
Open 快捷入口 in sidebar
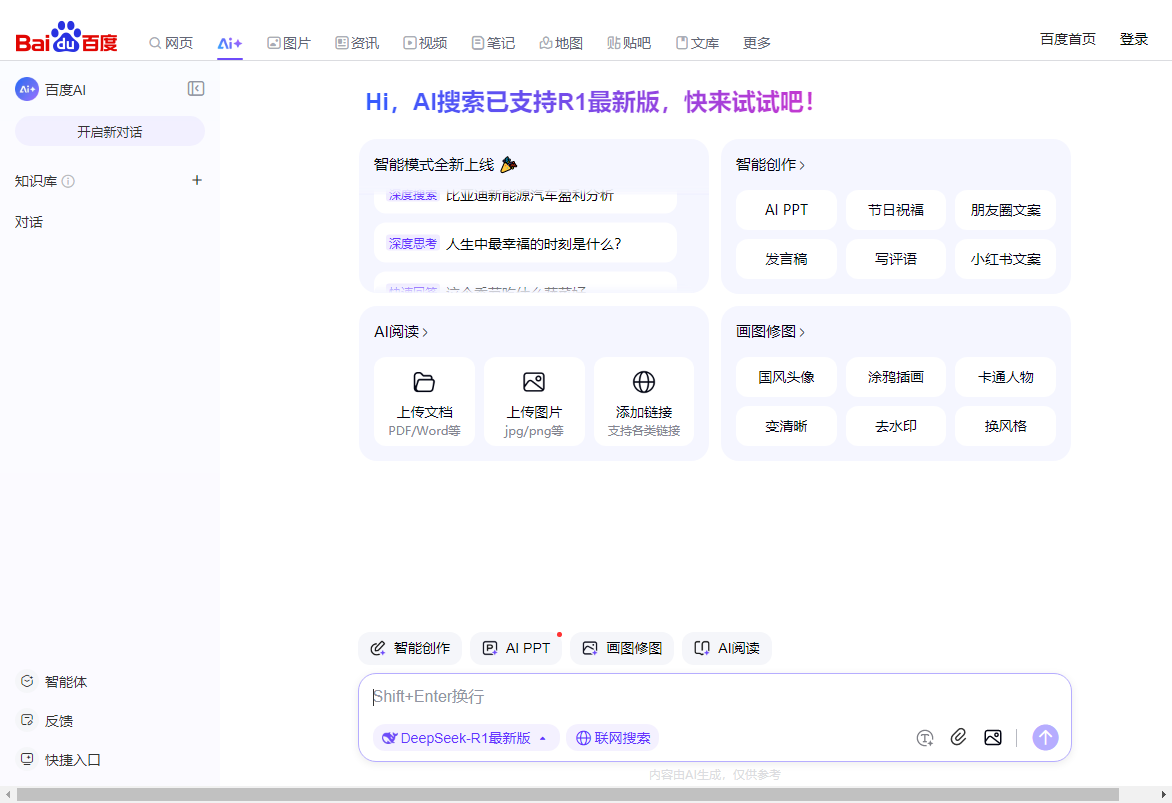(x=61, y=760)
